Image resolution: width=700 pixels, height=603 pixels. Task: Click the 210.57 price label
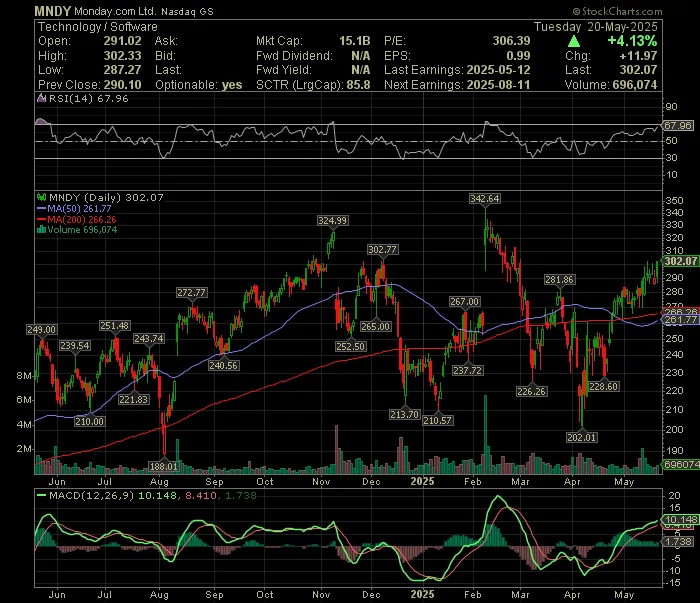(438, 420)
